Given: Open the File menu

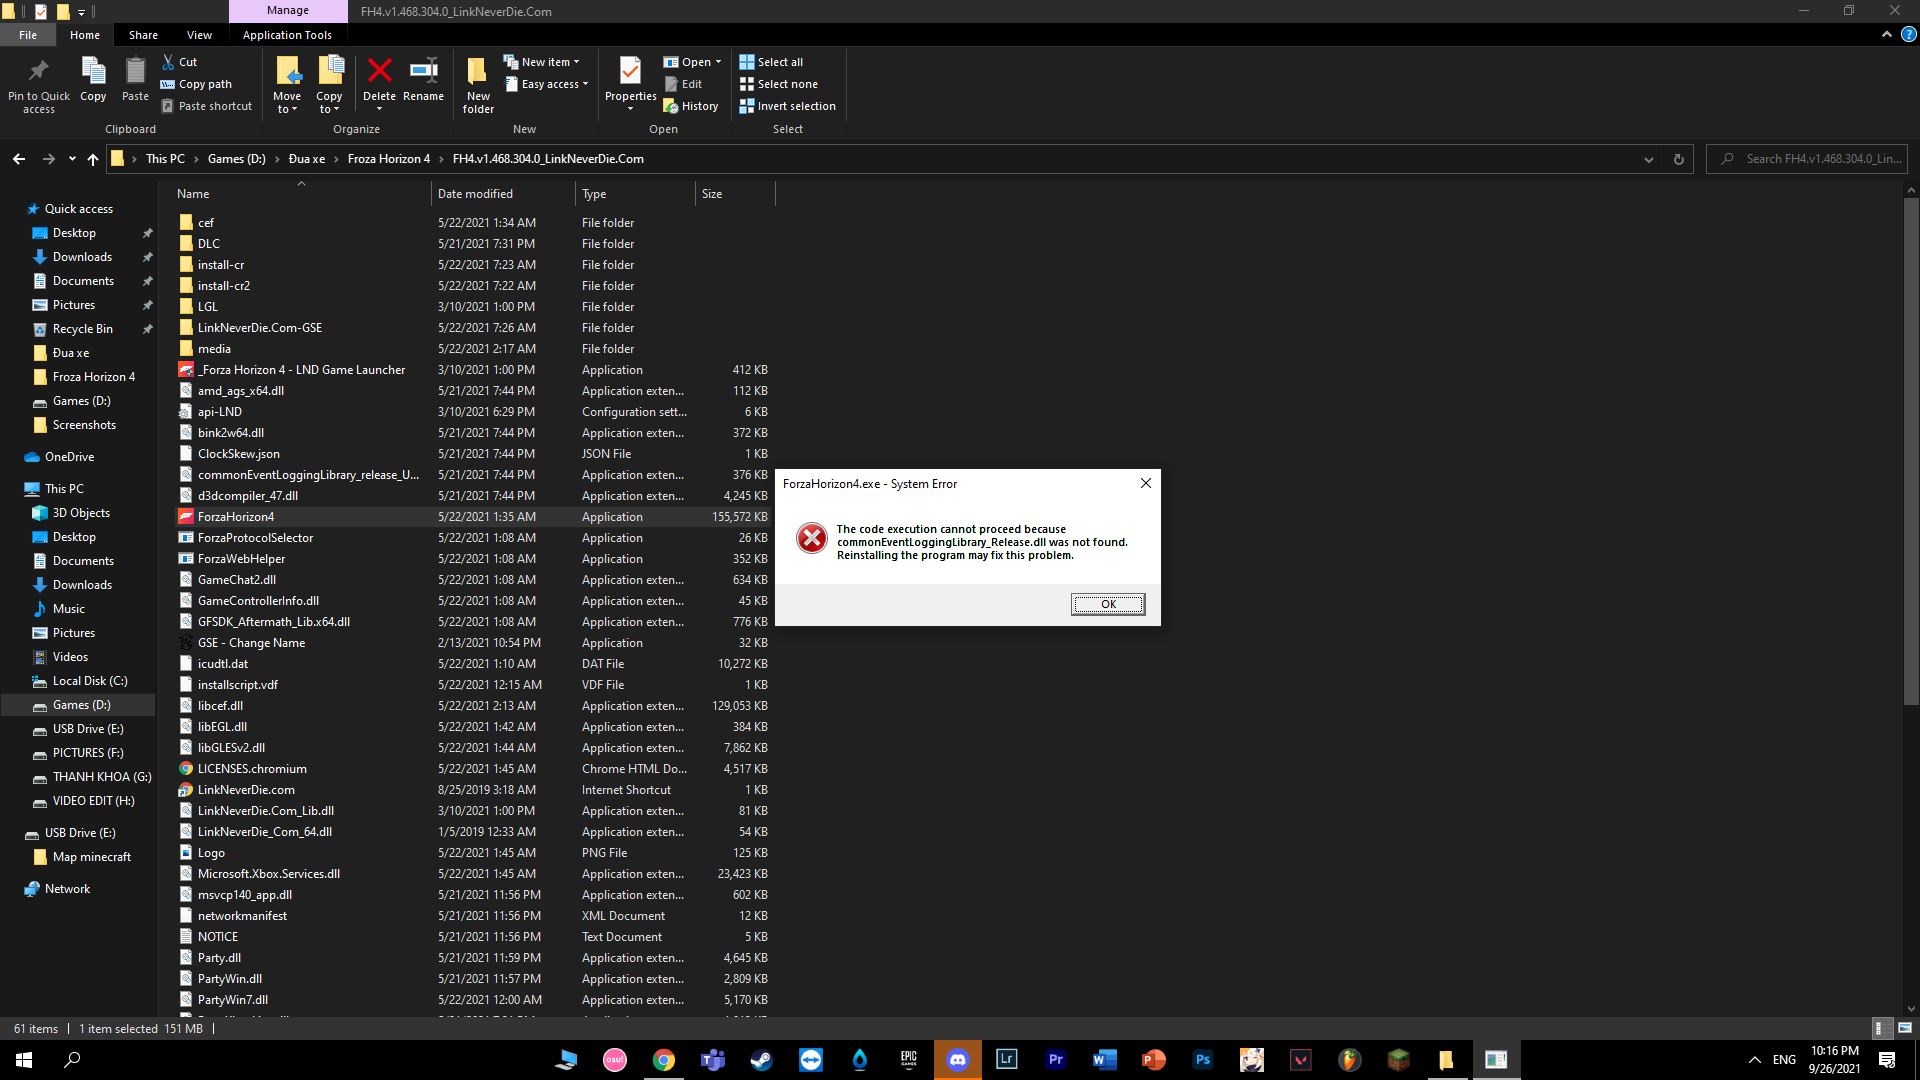Looking at the screenshot, I should [28, 35].
